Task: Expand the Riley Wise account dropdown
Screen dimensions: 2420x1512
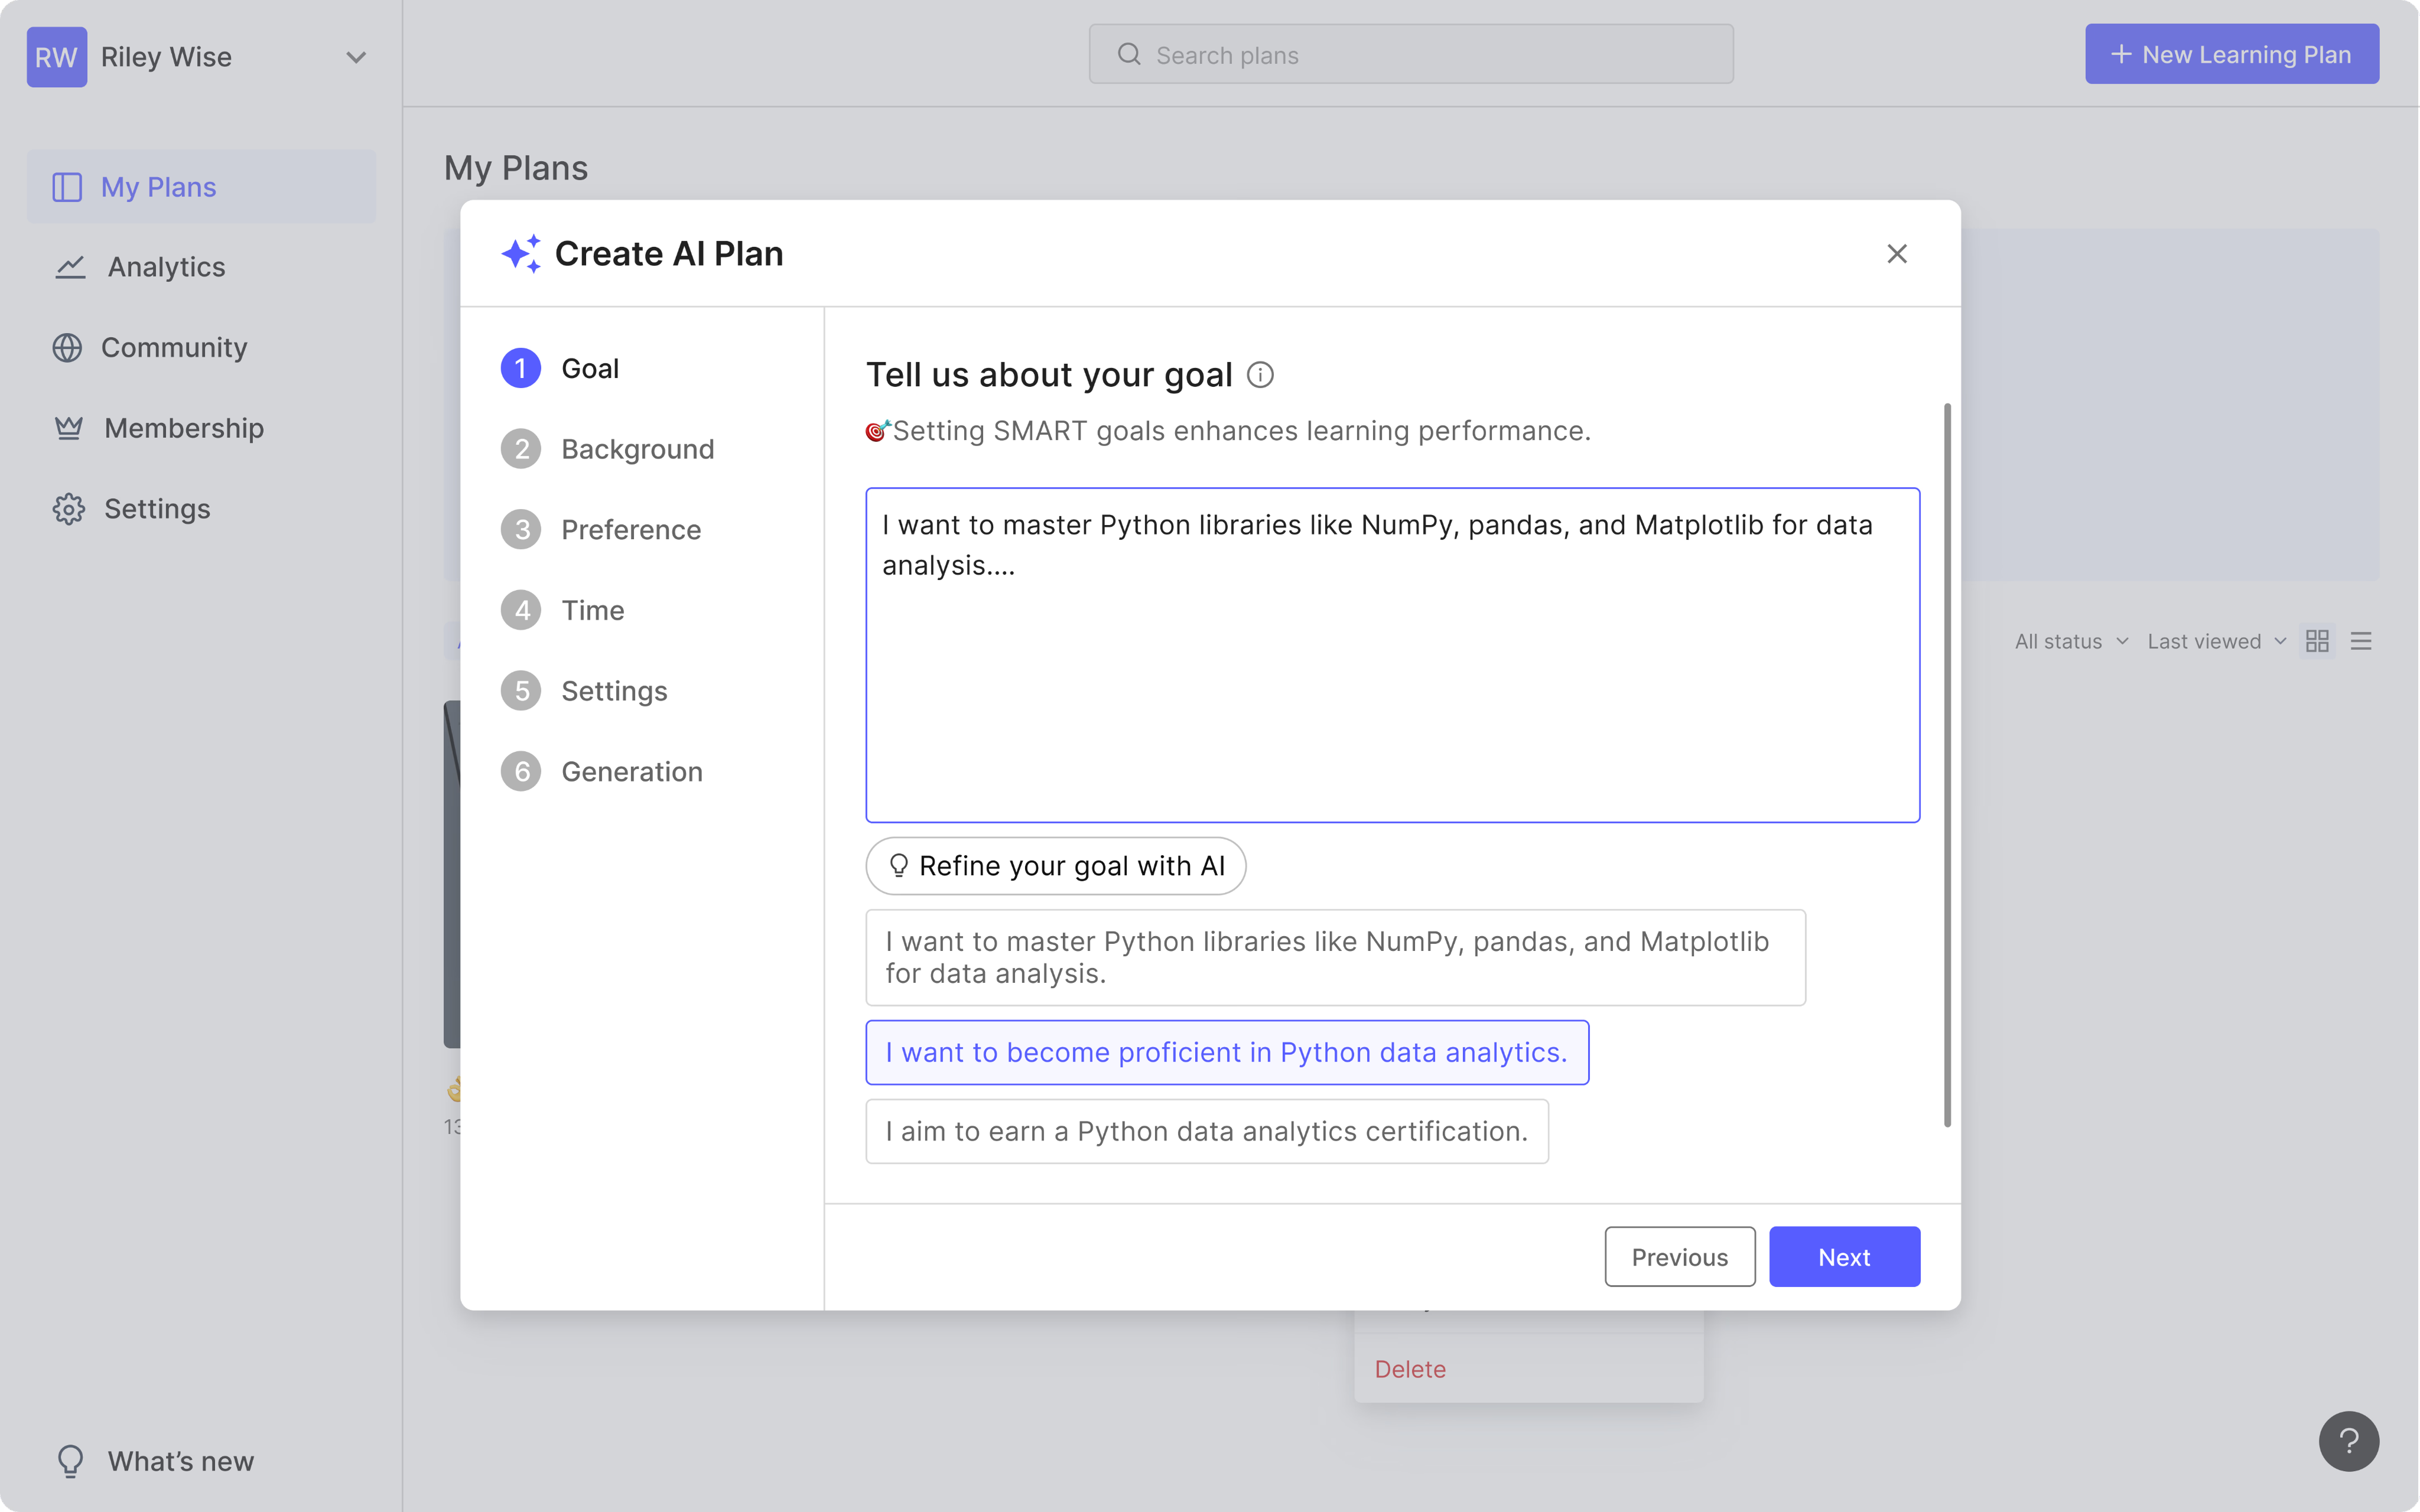Action: (x=356, y=57)
